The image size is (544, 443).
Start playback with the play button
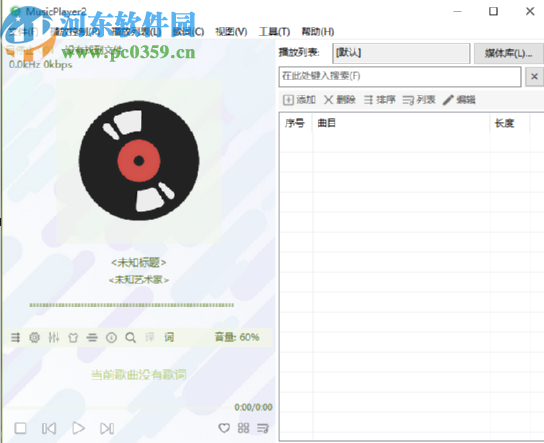click(78, 428)
